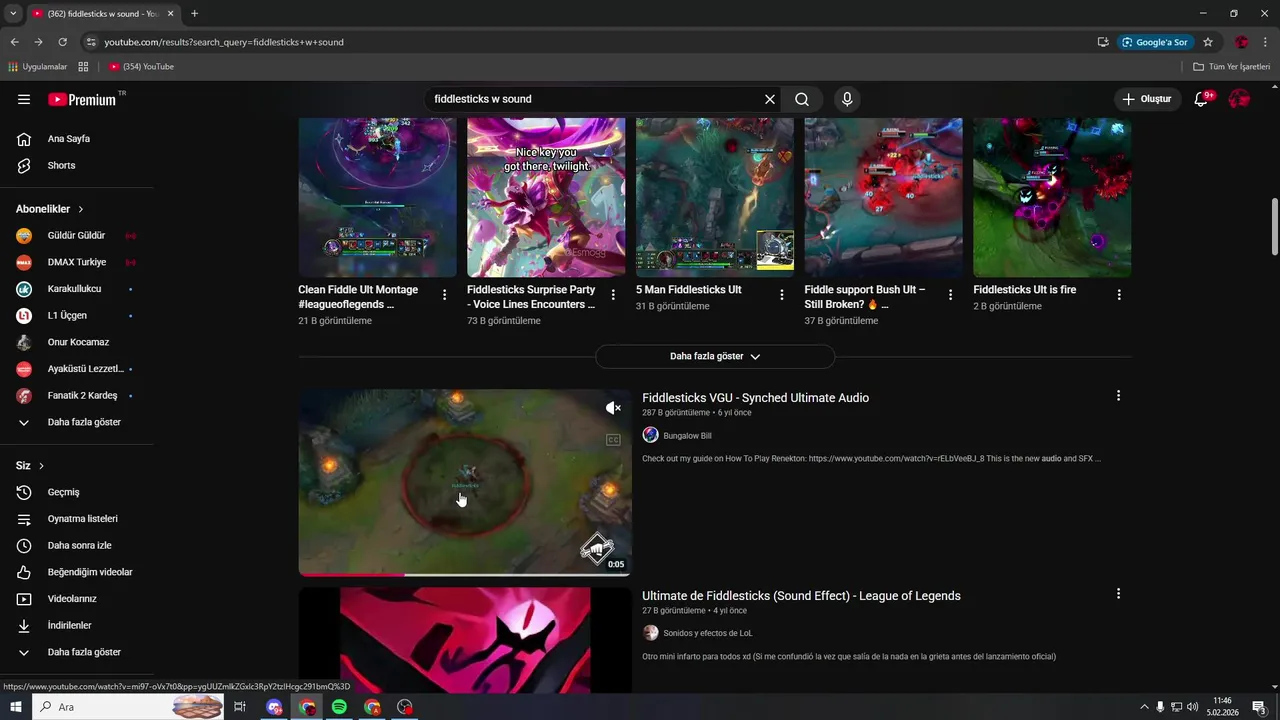Open 5 Man Fiddlesticks Ult short thumbnail

pyautogui.click(x=715, y=198)
